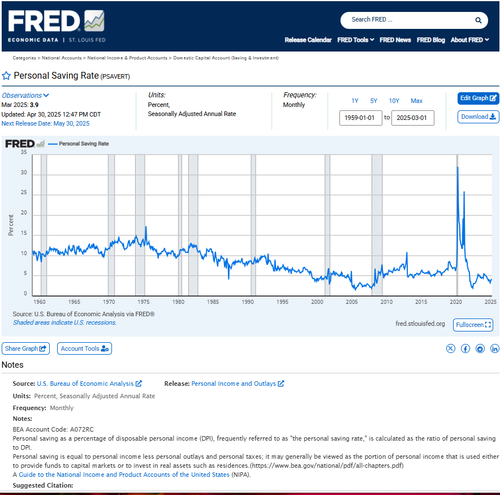This screenshot has width=500, height=495.
Task: Share the graph on Reddit
Action: pos(480,349)
